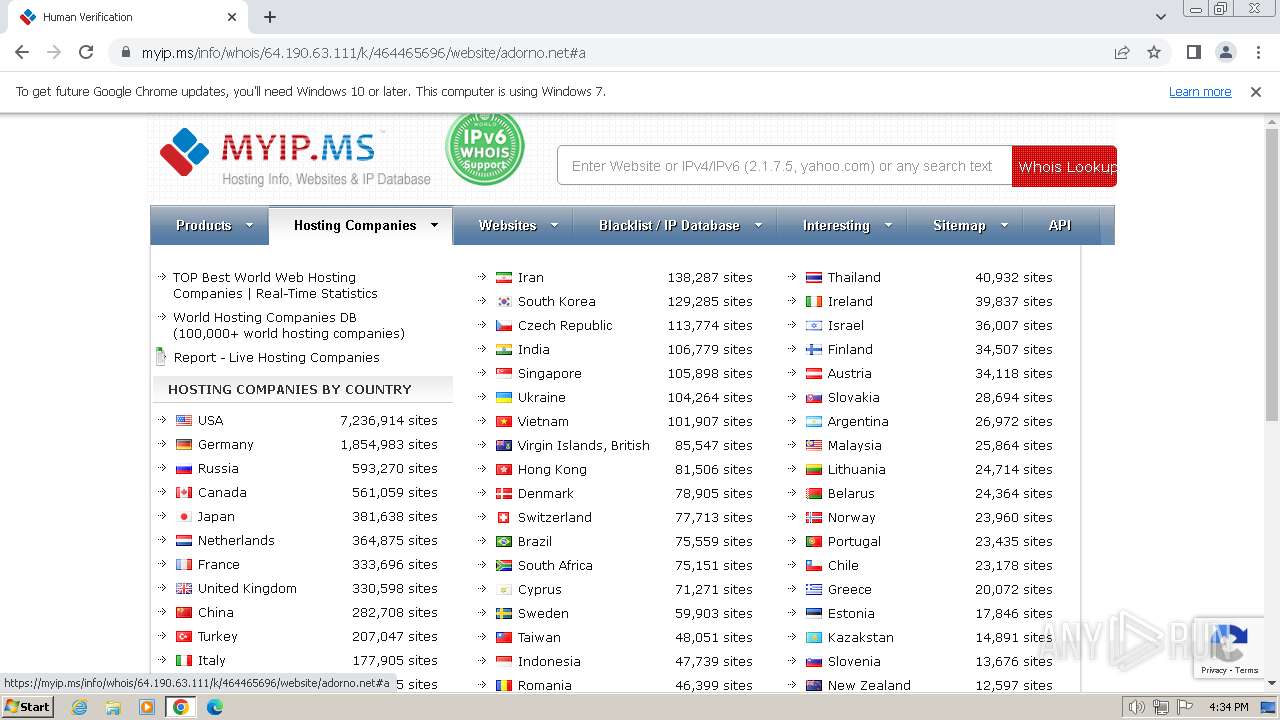The image size is (1280, 720).
Task: Focus the website or IP search field
Action: [x=784, y=167]
